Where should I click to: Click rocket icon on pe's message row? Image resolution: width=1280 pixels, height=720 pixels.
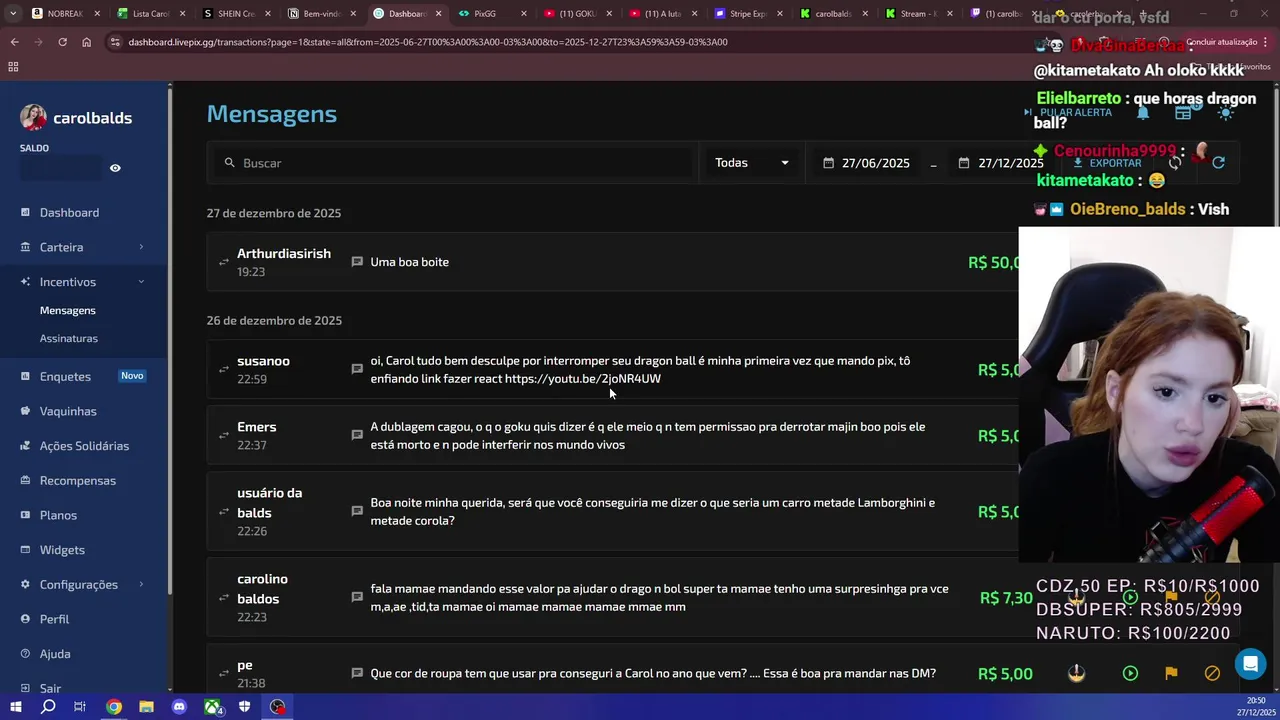pos(1076,674)
